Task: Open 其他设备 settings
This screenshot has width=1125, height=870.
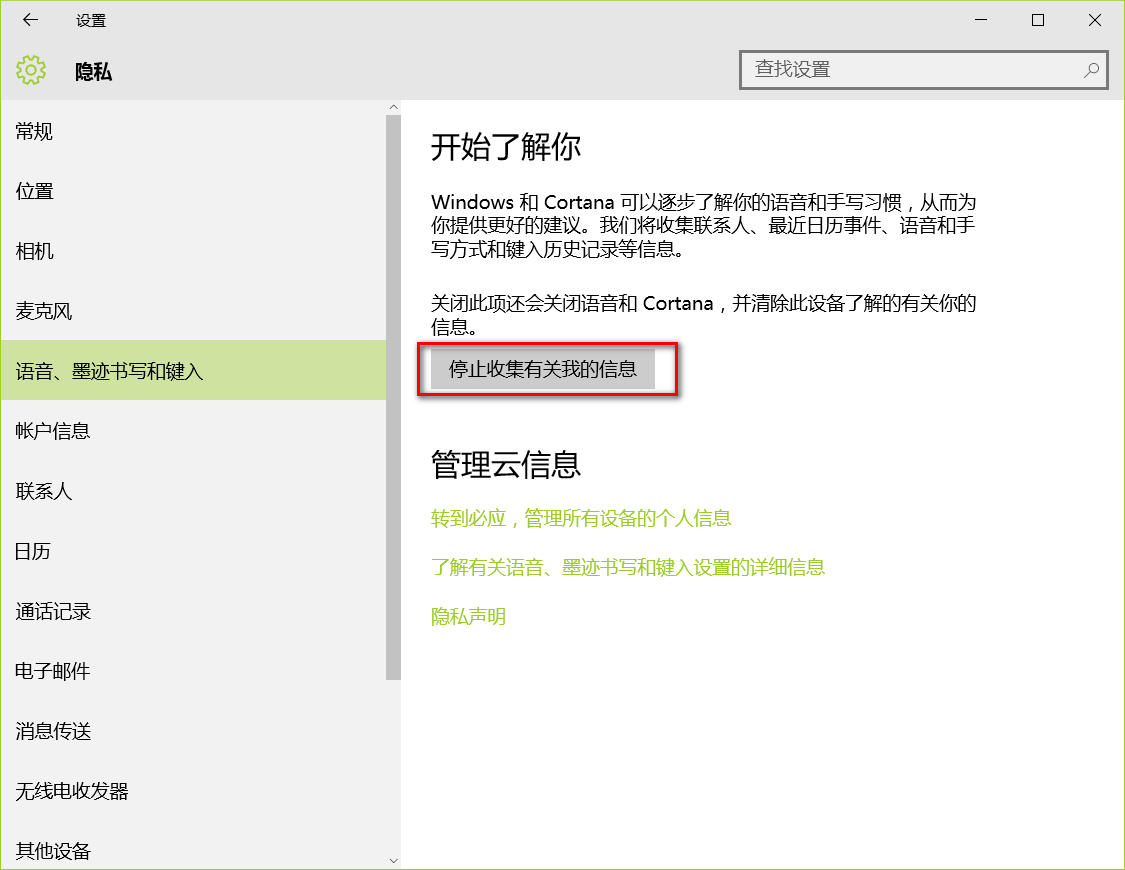Action: pyautogui.click(x=193, y=851)
